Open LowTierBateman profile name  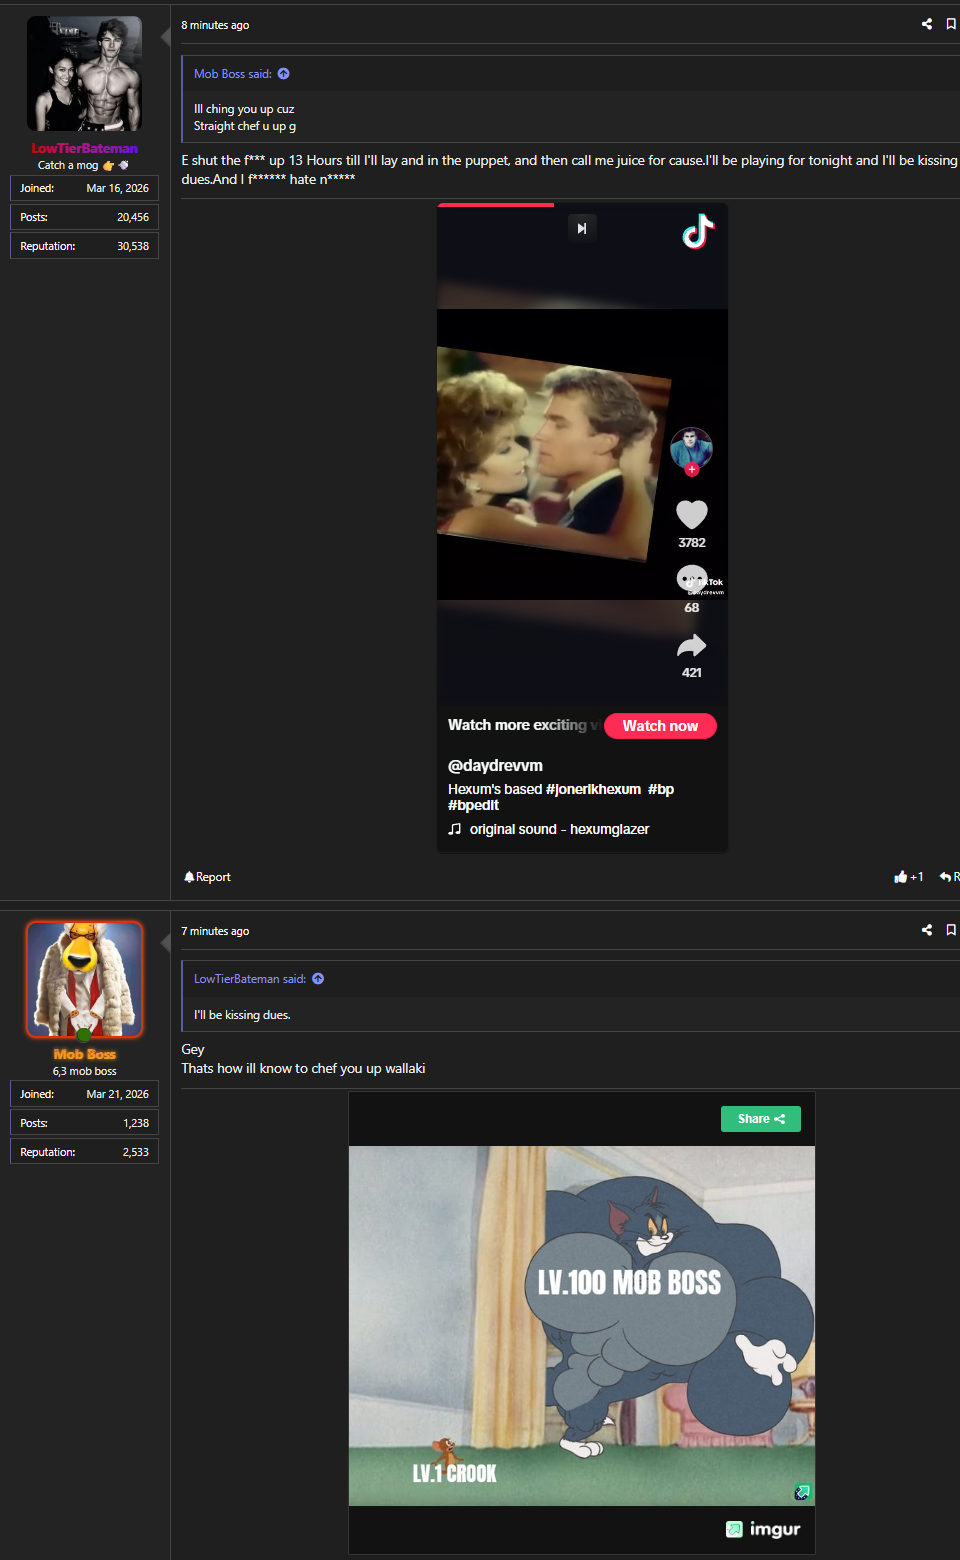(x=84, y=148)
